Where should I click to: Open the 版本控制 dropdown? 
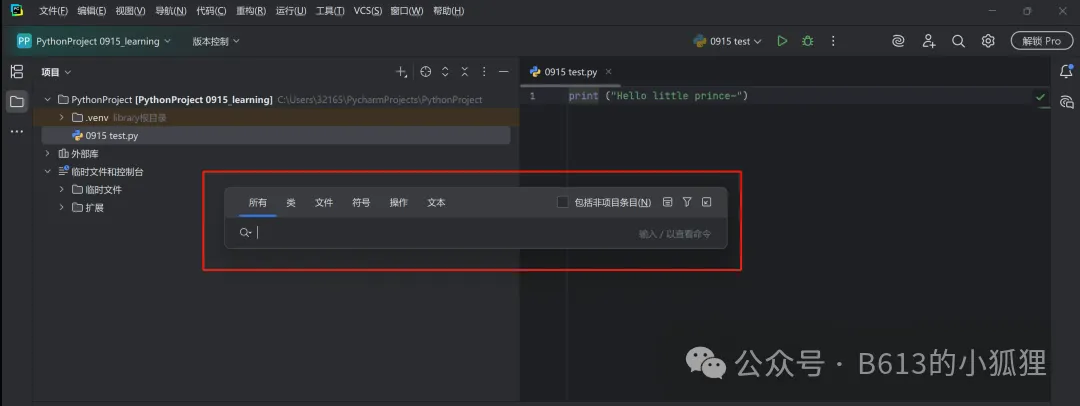tap(216, 41)
